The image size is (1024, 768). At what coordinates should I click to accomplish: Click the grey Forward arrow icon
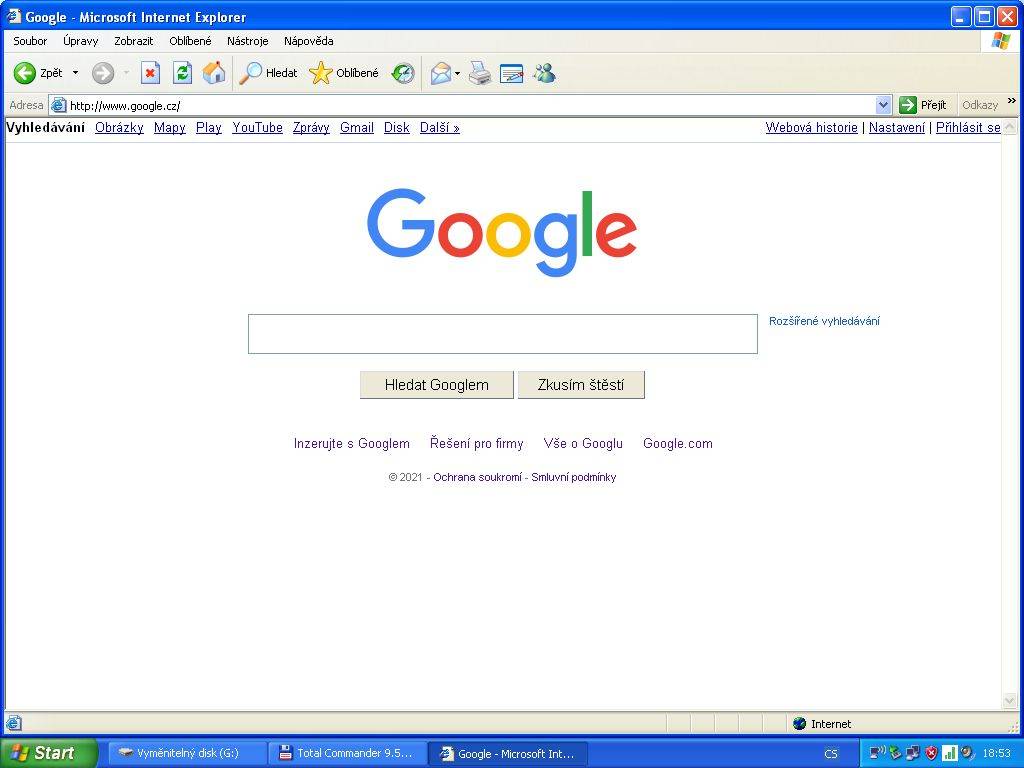click(x=103, y=73)
